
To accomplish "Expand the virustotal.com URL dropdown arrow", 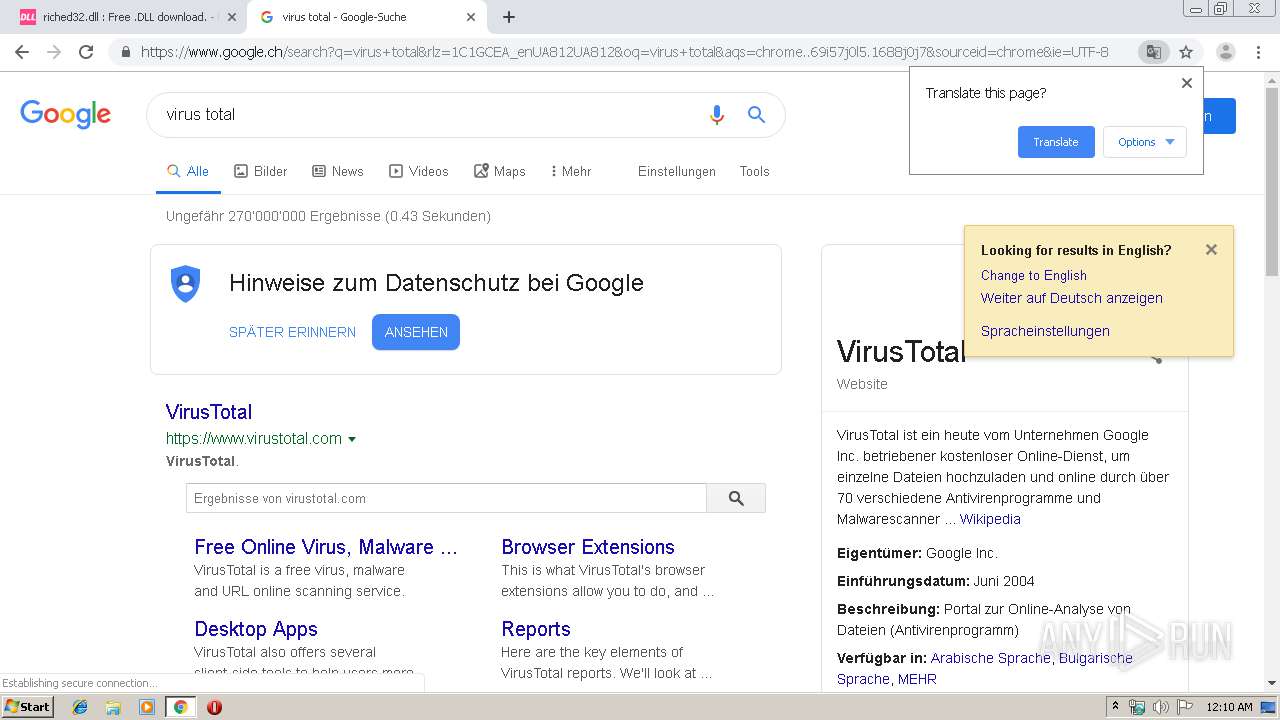I will [x=352, y=439].
